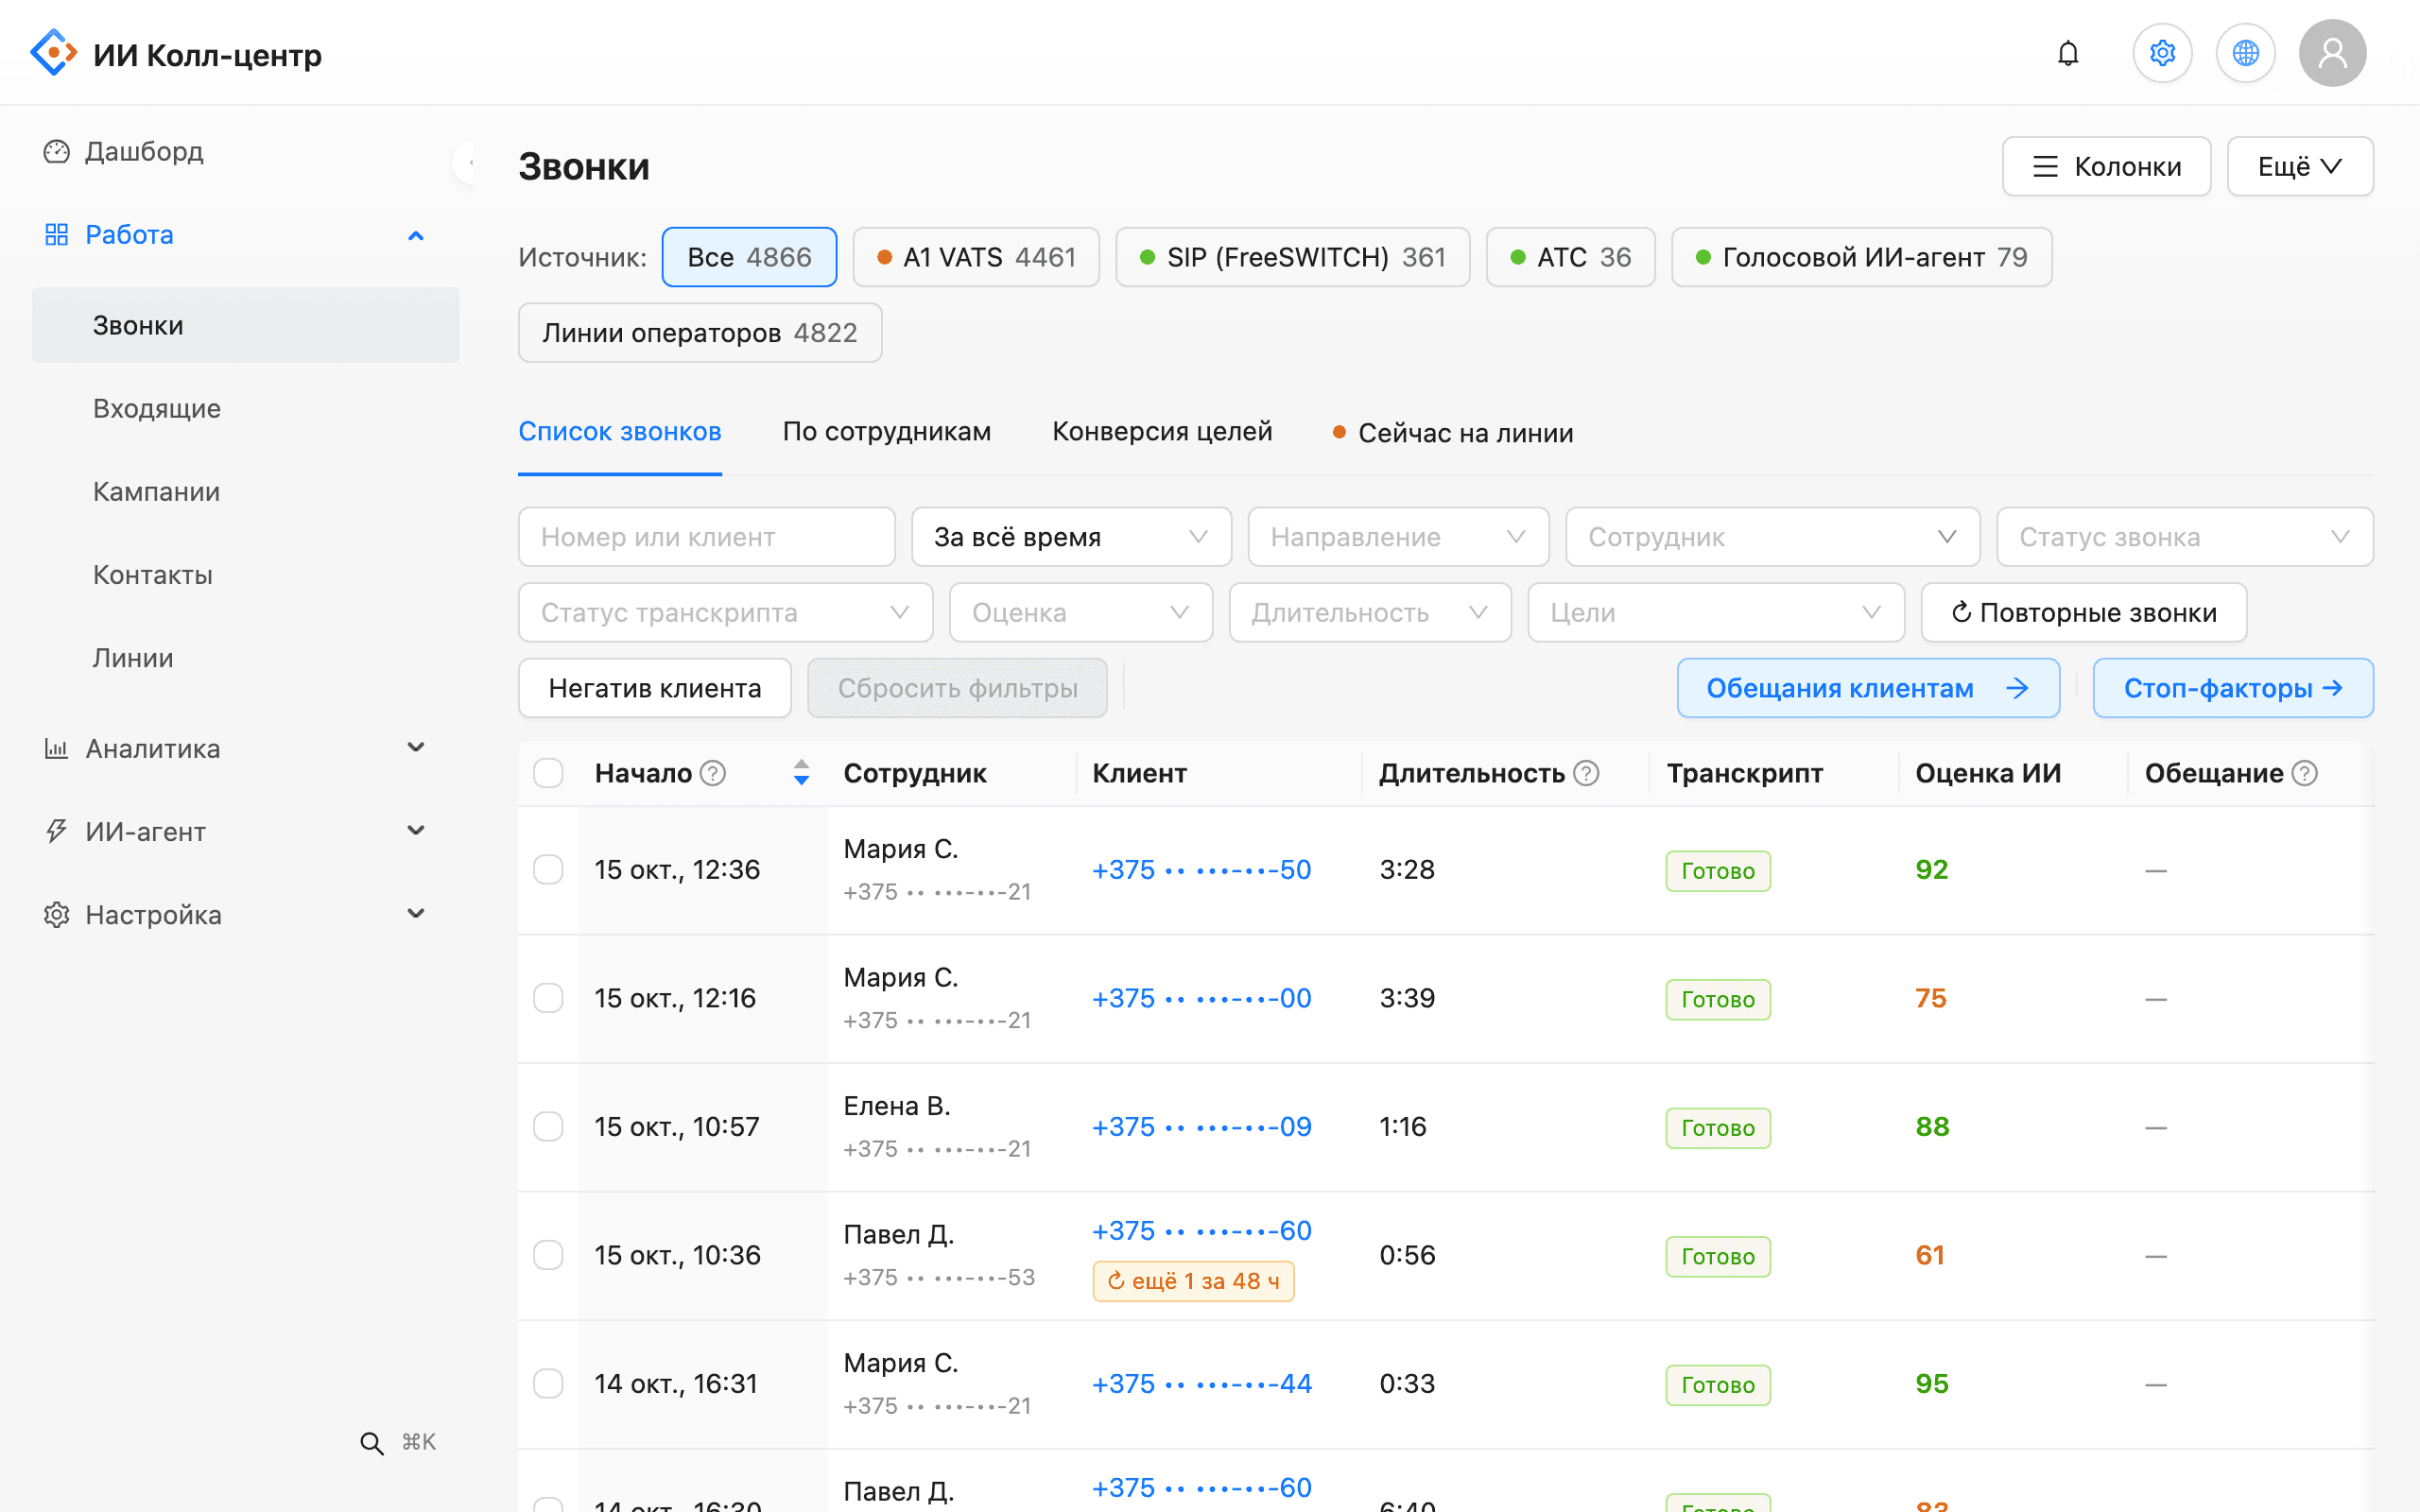Filter by A1 VATS source
The width and height of the screenshot is (2420, 1512).
(975, 257)
